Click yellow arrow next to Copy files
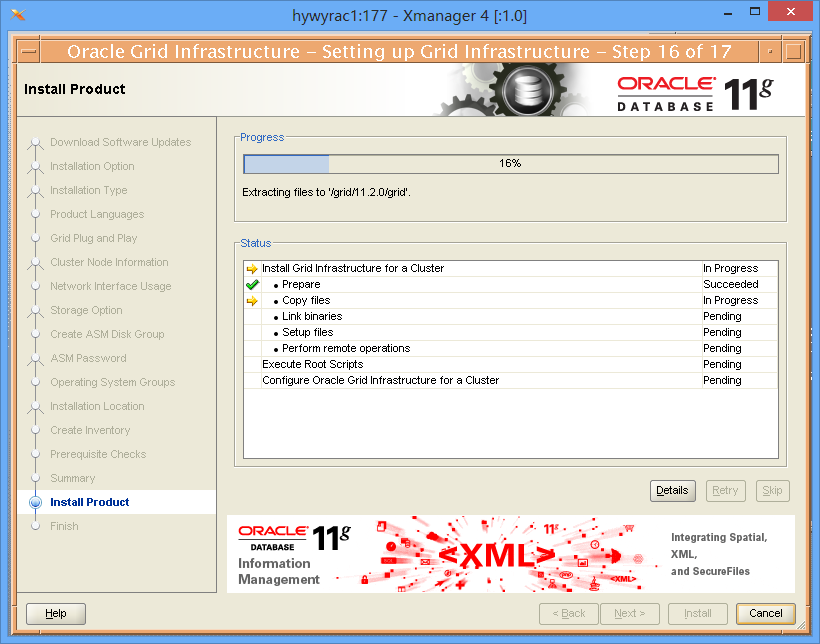820x644 pixels. click(x=252, y=301)
